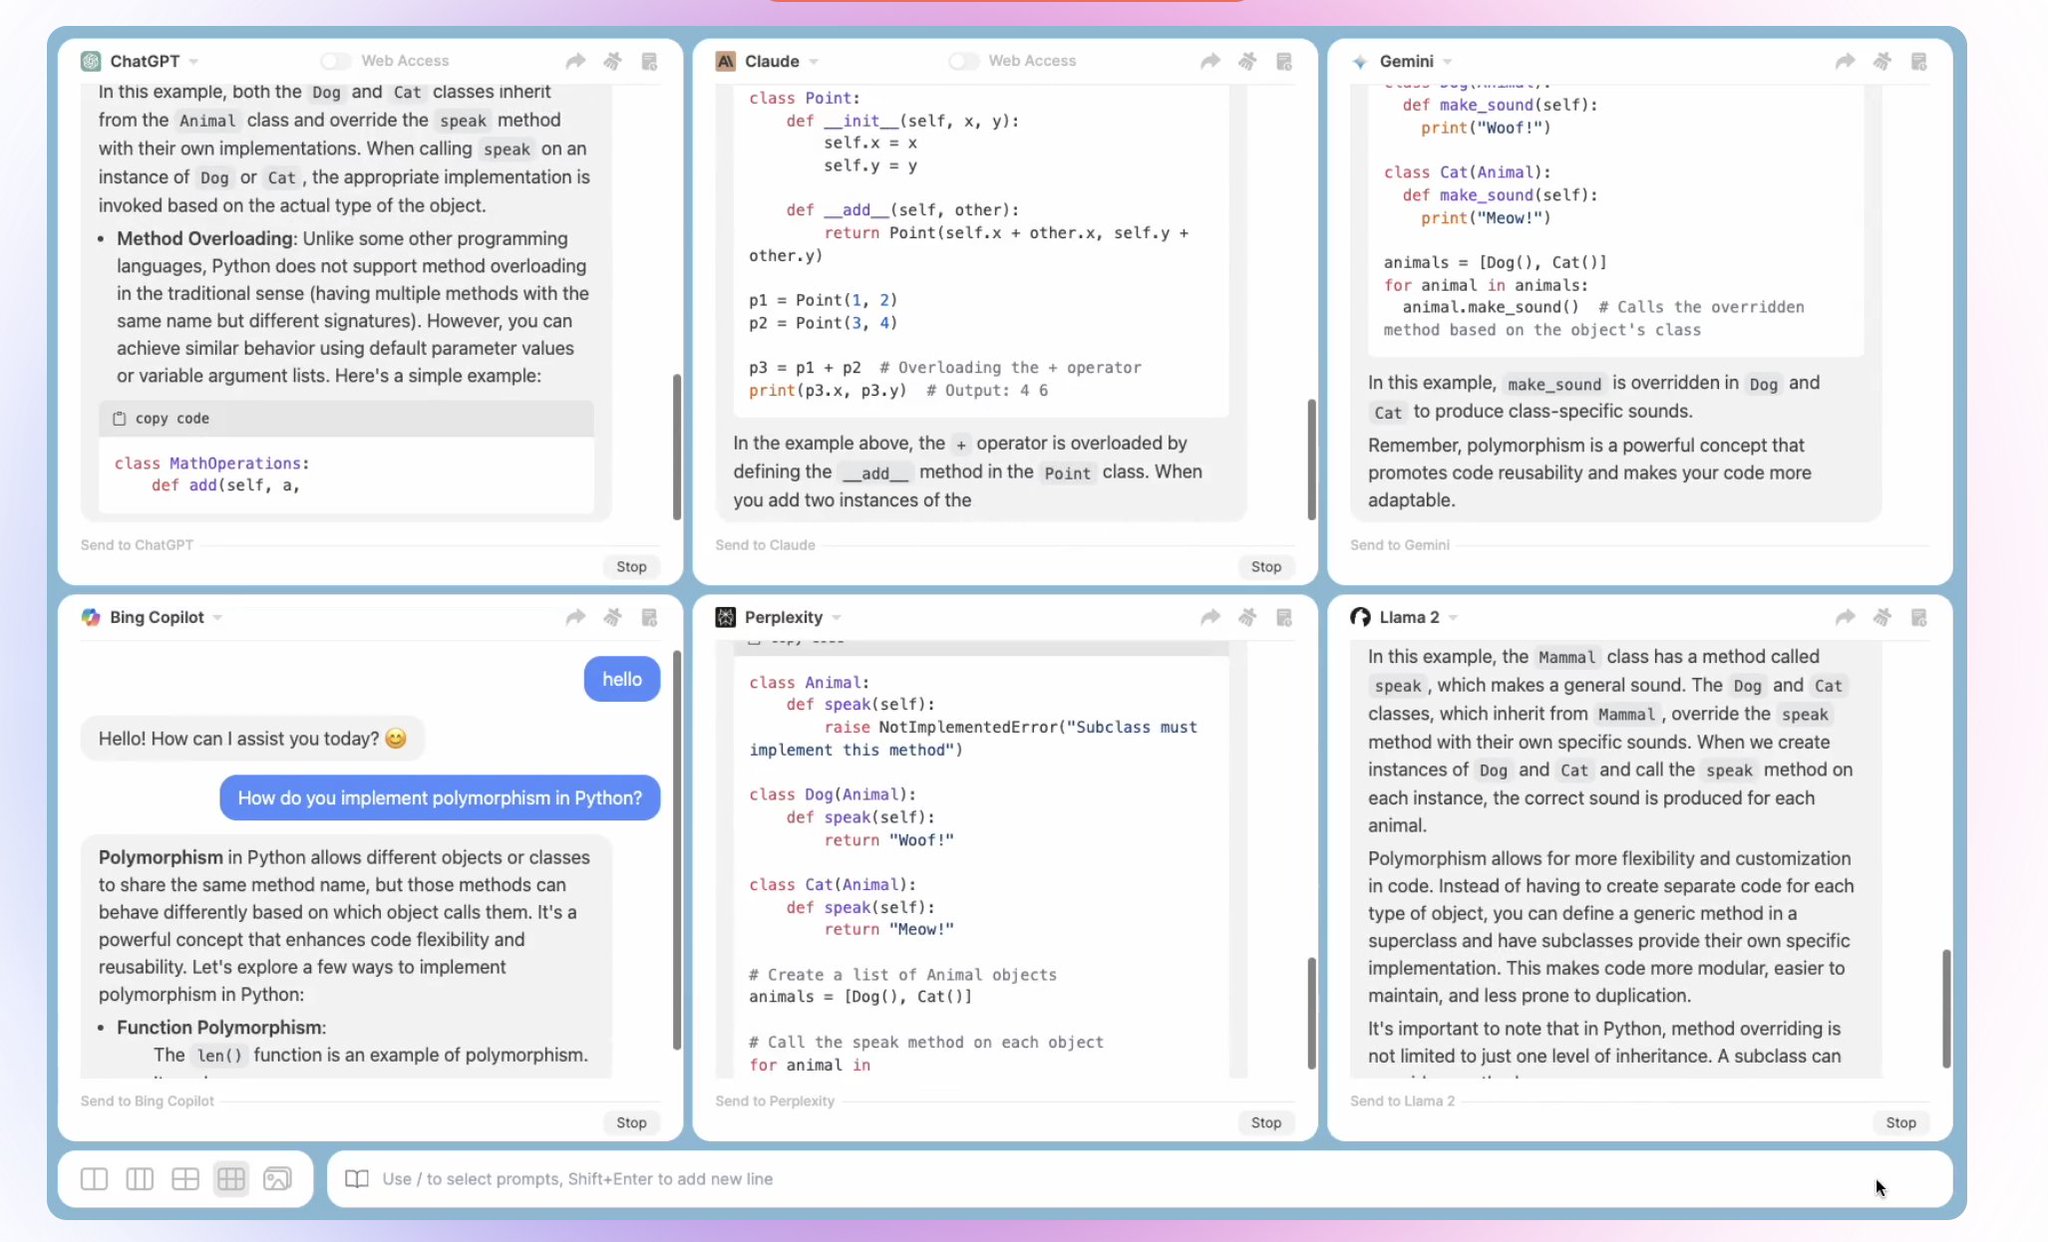Switch to two-column layout
Viewport: 2048px width, 1242px height.
pos(94,1179)
